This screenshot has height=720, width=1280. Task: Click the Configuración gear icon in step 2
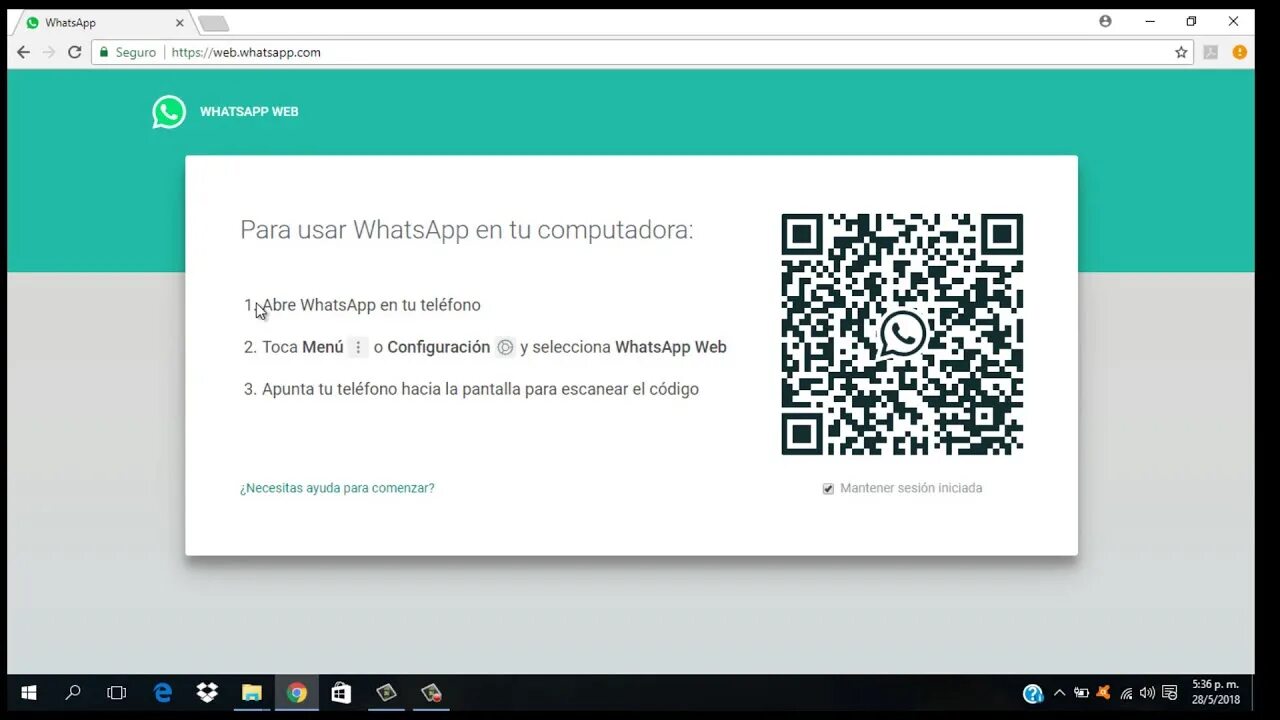pyautogui.click(x=505, y=347)
